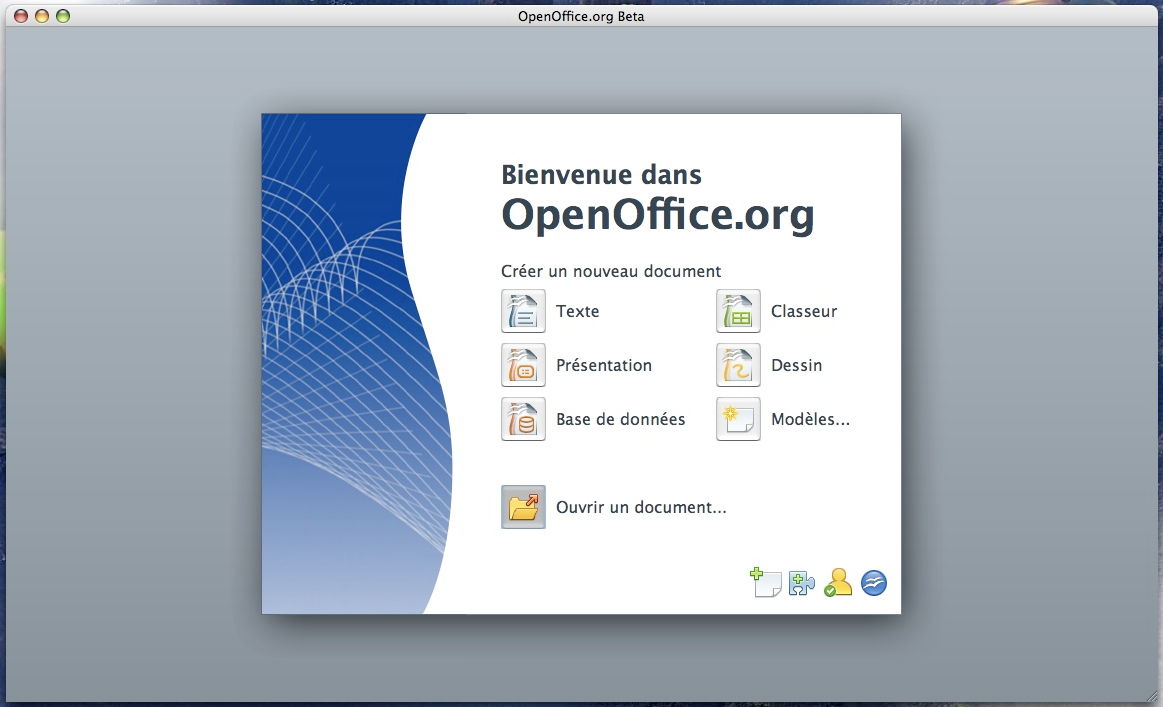This screenshot has width=1163, height=707.
Task: Click the open folder icon
Action: [523, 507]
